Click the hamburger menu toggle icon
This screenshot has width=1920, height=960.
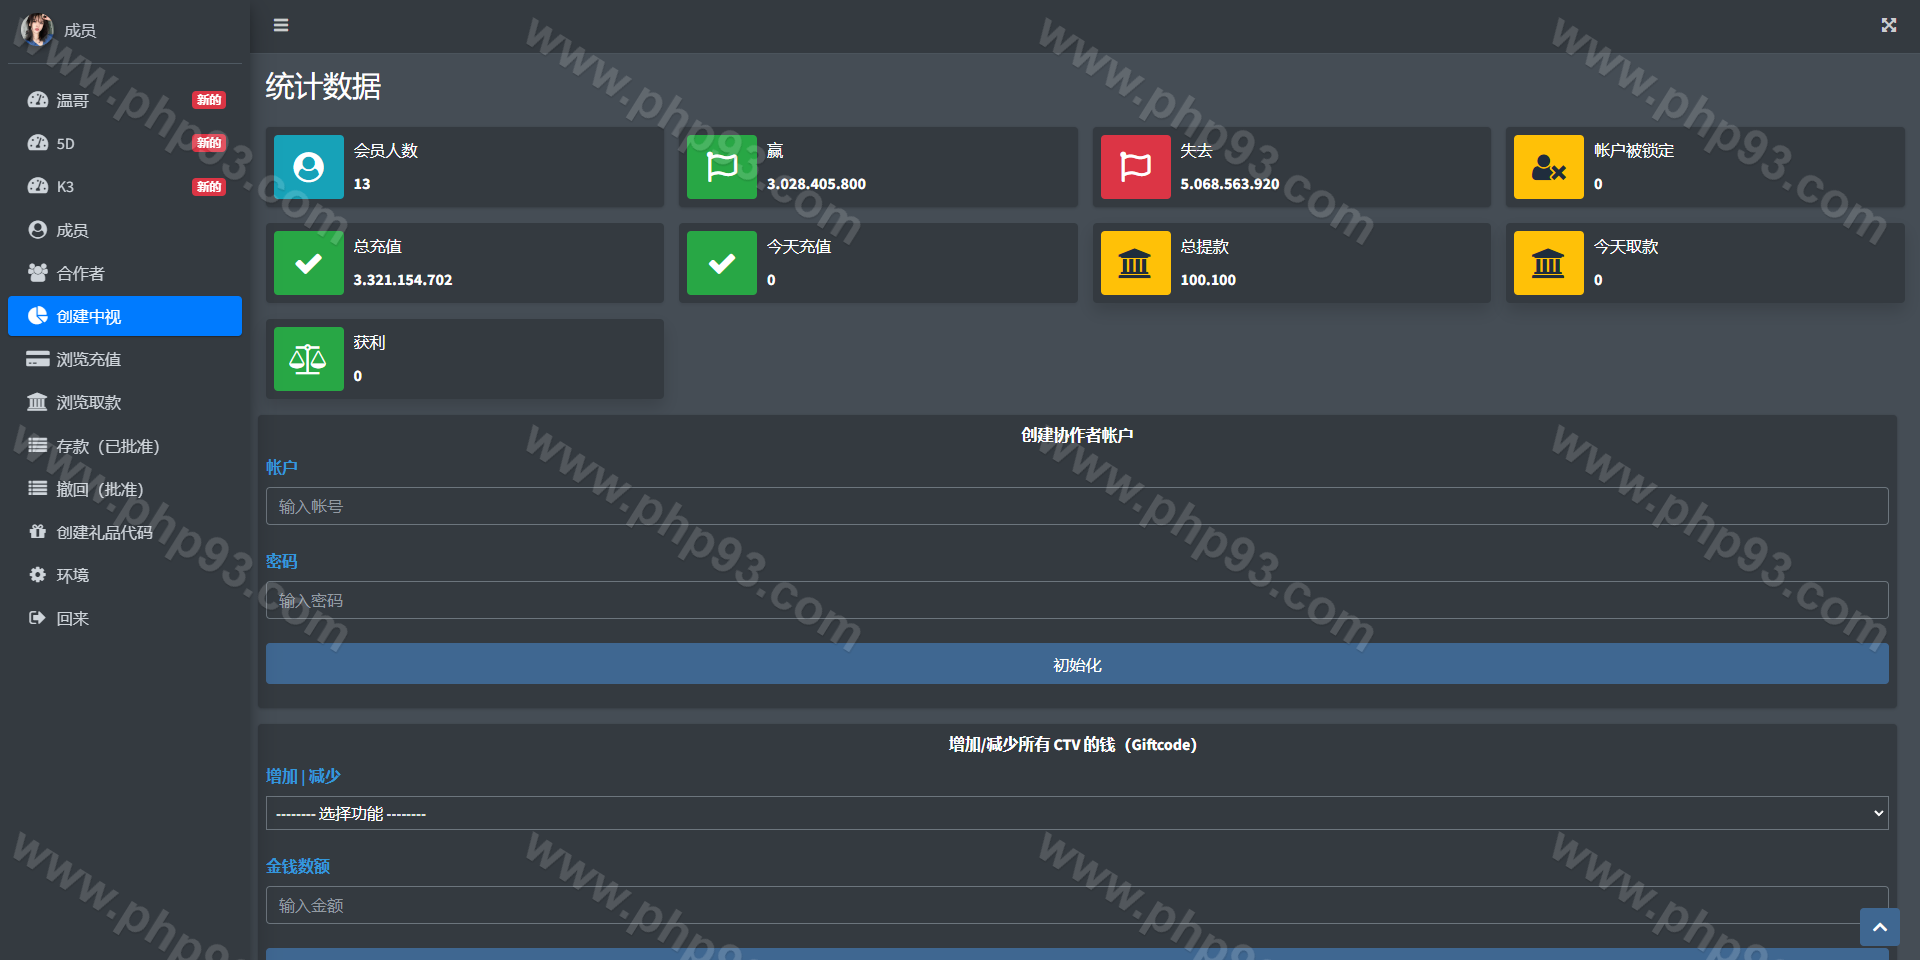pos(281,25)
